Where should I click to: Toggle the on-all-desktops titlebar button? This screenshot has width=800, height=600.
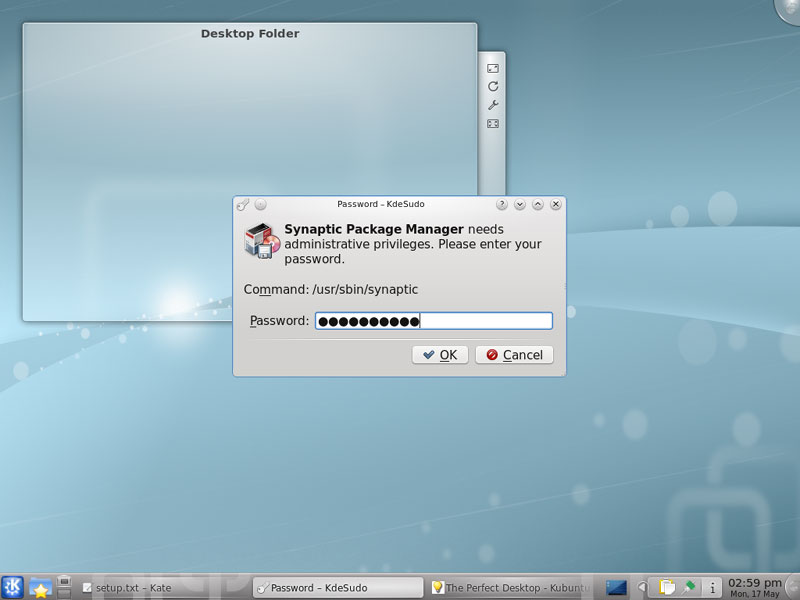(x=260, y=204)
